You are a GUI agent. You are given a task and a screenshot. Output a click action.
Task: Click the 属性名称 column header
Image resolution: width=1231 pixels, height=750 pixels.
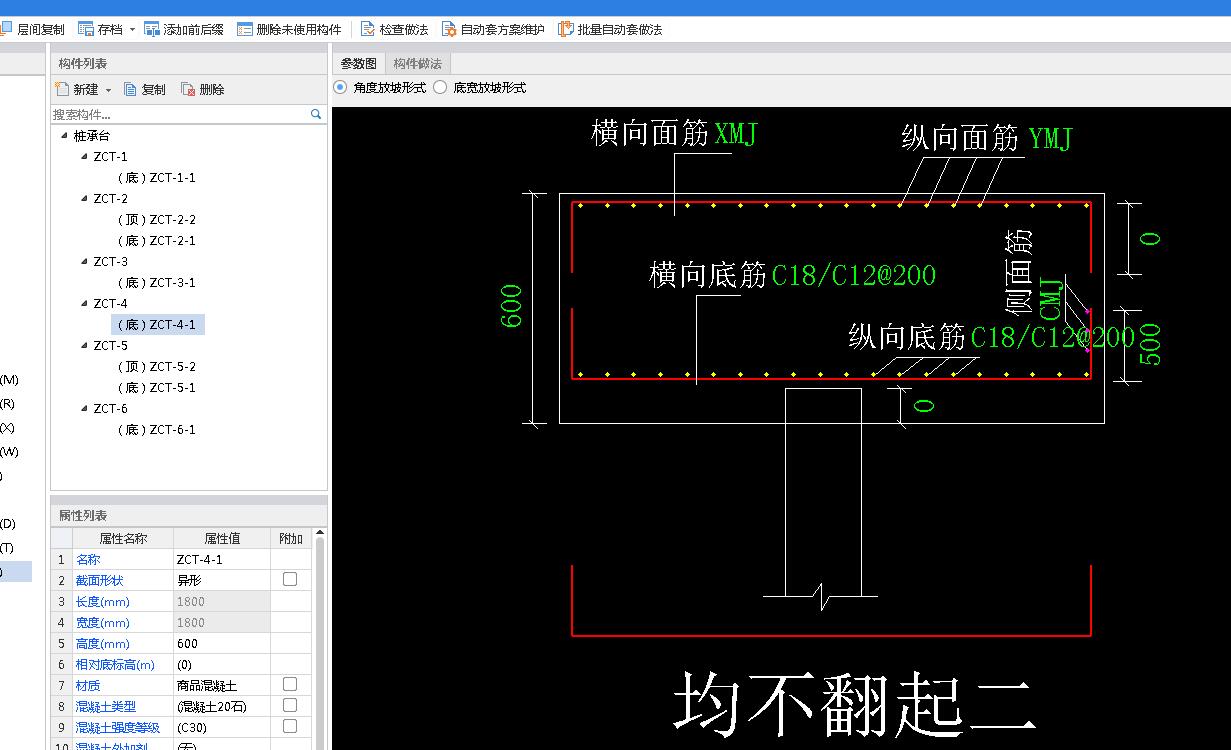(122, 538)
